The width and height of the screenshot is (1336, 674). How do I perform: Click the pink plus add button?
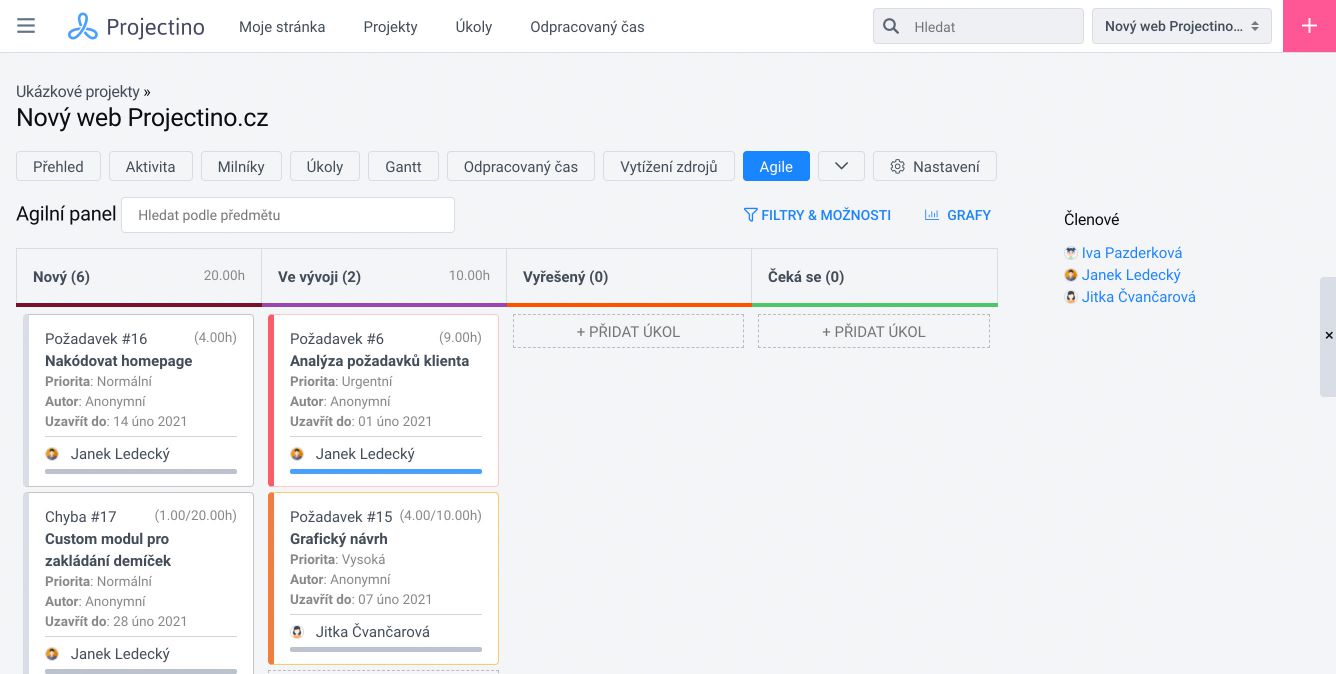(1309, 26)
